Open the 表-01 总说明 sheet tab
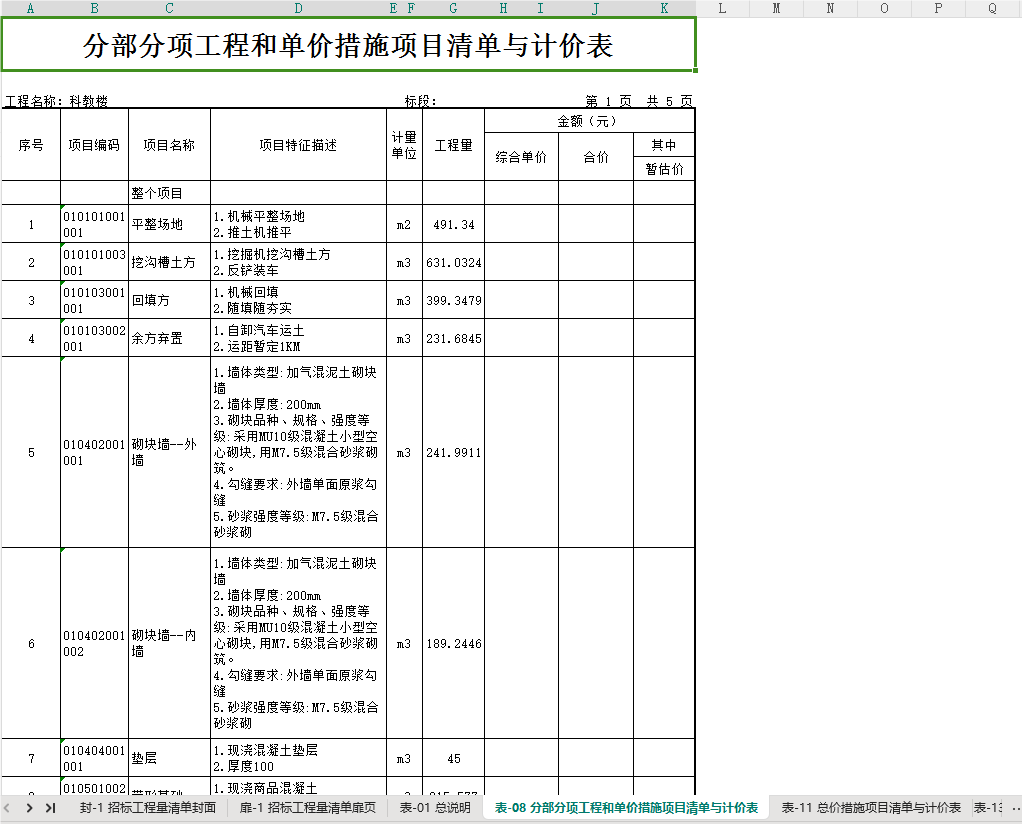Screen dimensions: 1022x824 [x=435, y=808]
